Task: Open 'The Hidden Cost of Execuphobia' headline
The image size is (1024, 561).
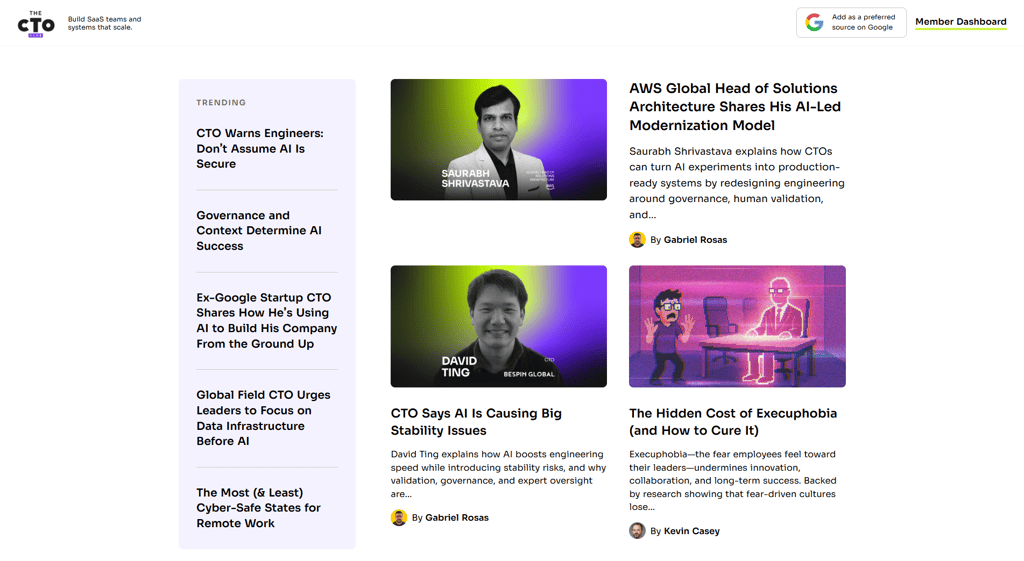Action: [733, 421]
